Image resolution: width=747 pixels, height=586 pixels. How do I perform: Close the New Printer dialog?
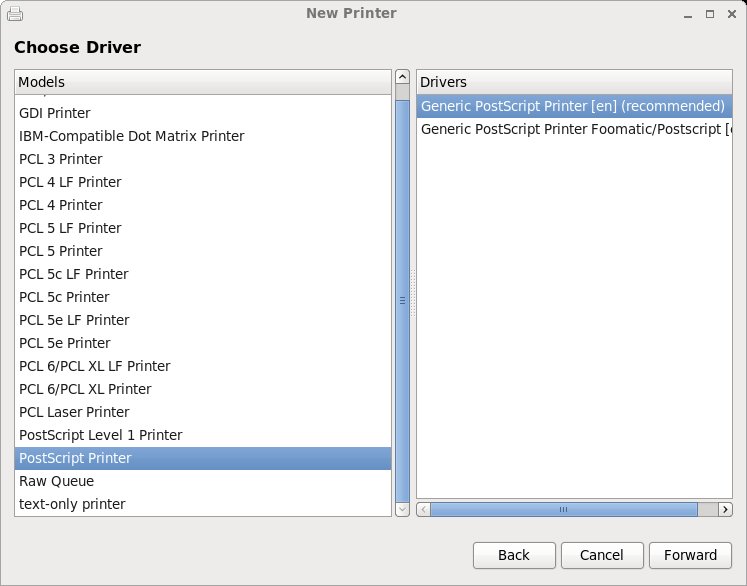point(731,15)
